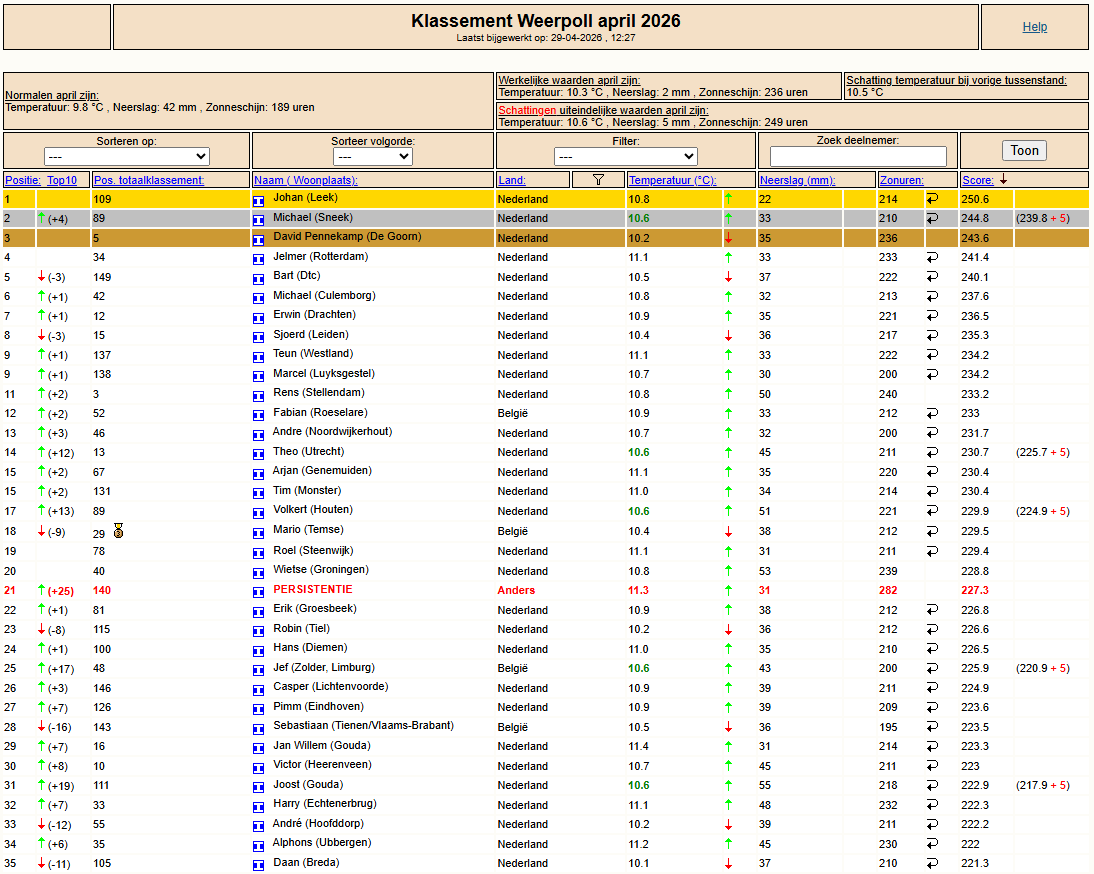Click the red down arrow in David Pennekamp's row

pos(728,238)
